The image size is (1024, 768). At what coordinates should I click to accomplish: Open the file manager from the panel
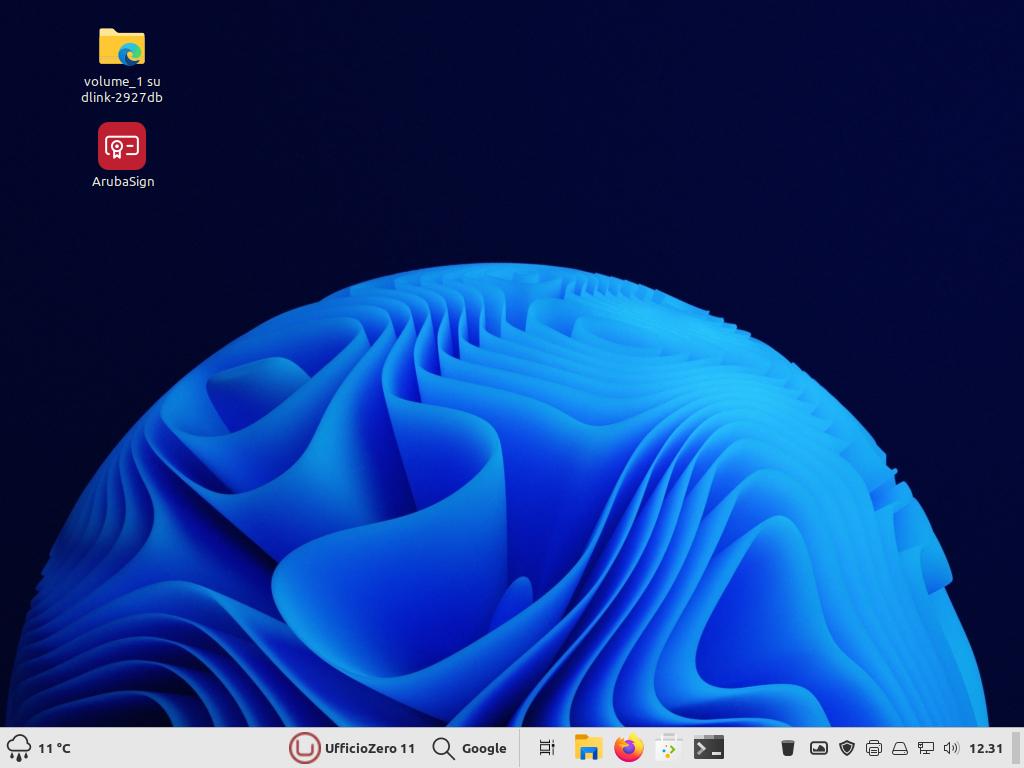pyautogui.click(x=587, y=747)
